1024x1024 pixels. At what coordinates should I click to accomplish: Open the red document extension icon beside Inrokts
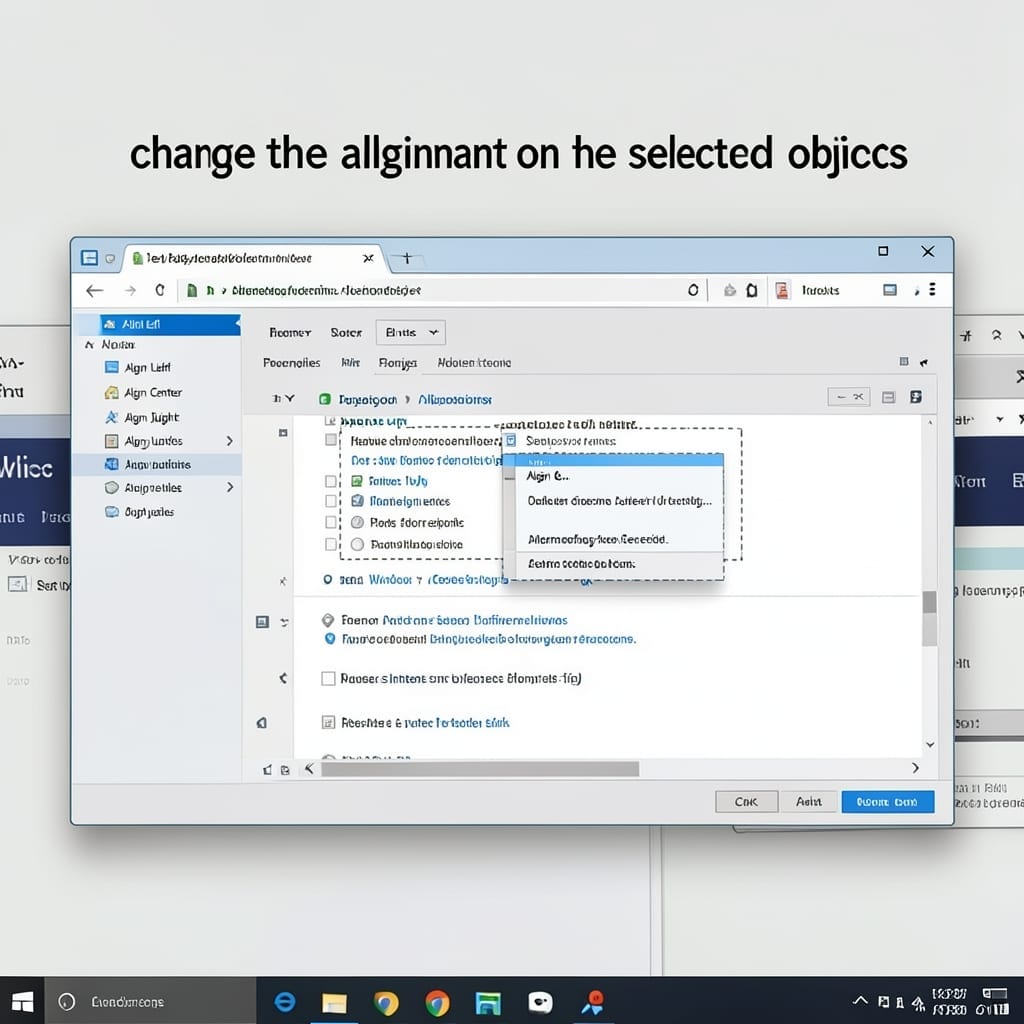(782, 290)
